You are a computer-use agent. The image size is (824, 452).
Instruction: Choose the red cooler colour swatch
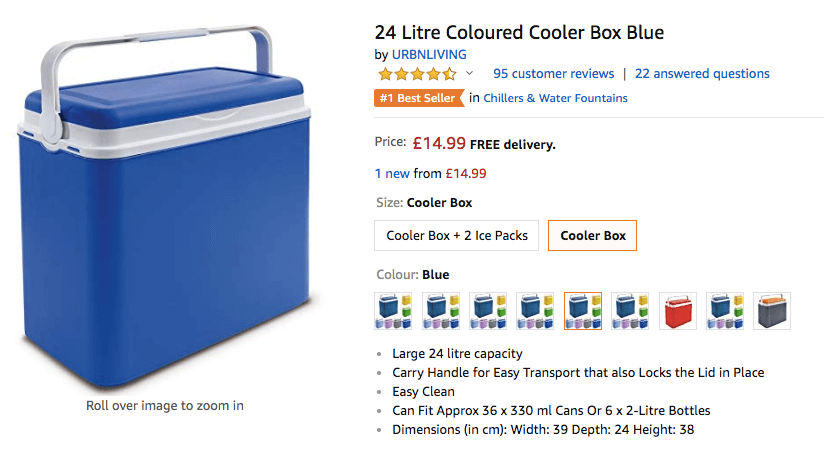coord(678,311)
